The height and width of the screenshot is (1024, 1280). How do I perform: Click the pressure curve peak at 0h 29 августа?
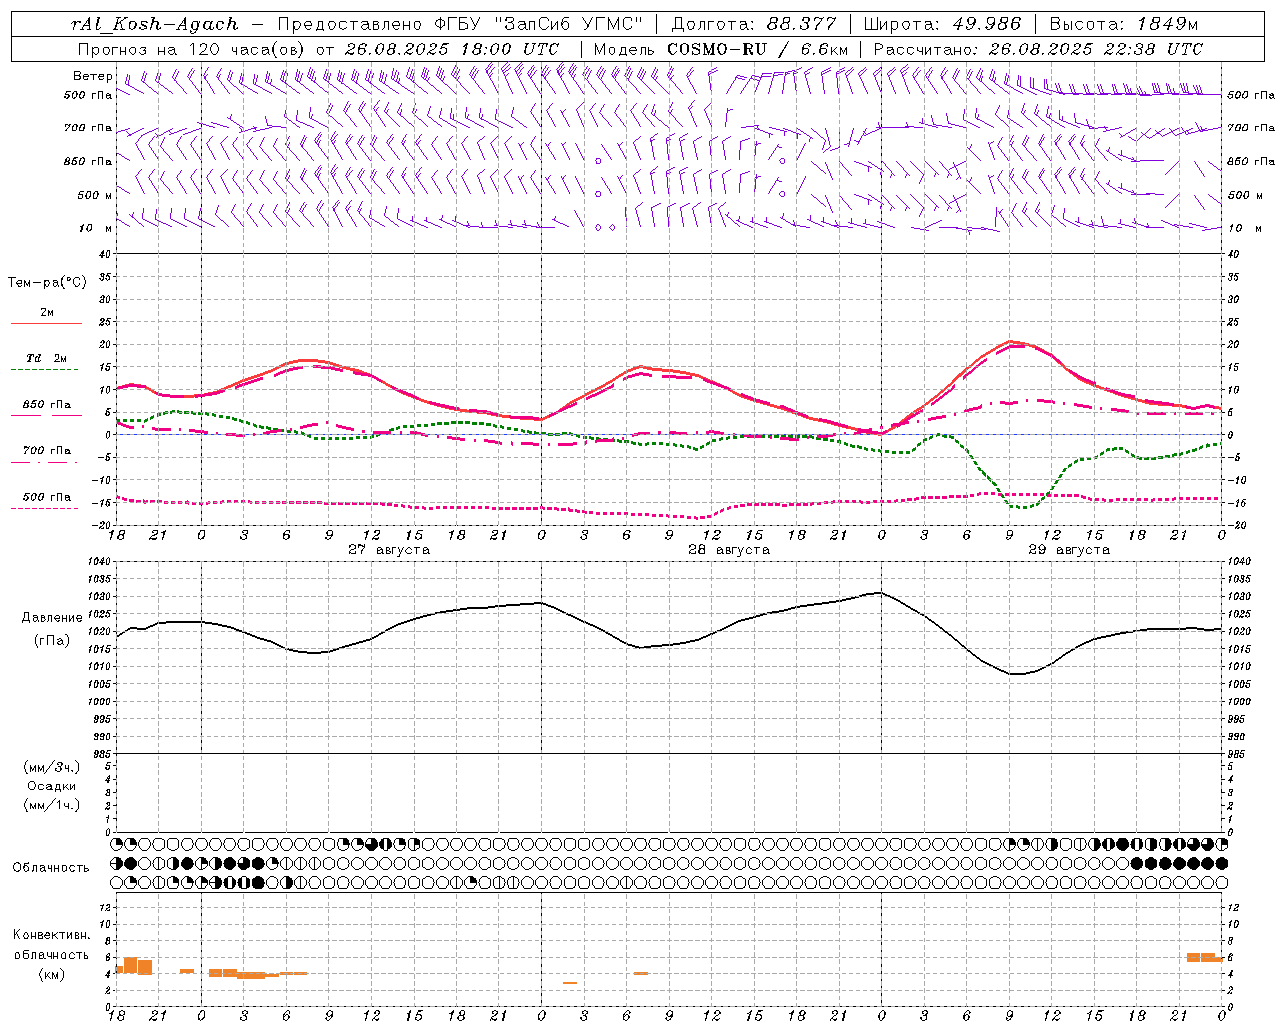(x=880, y=592)
